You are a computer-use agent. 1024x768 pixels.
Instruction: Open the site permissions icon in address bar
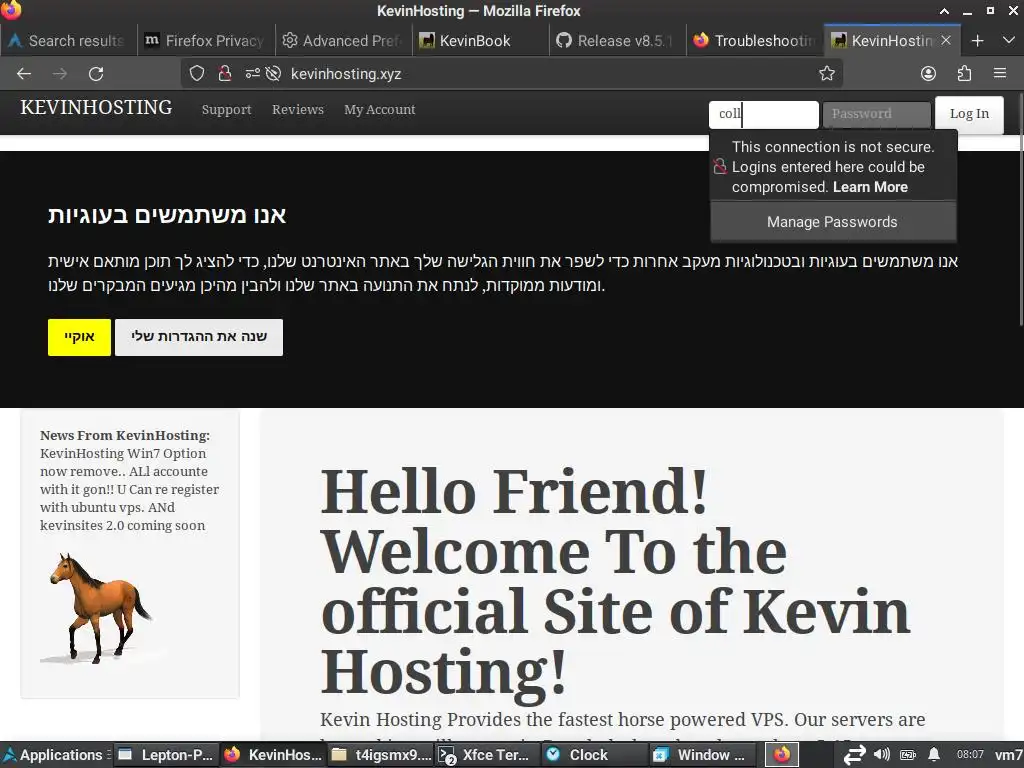[252, 74]
